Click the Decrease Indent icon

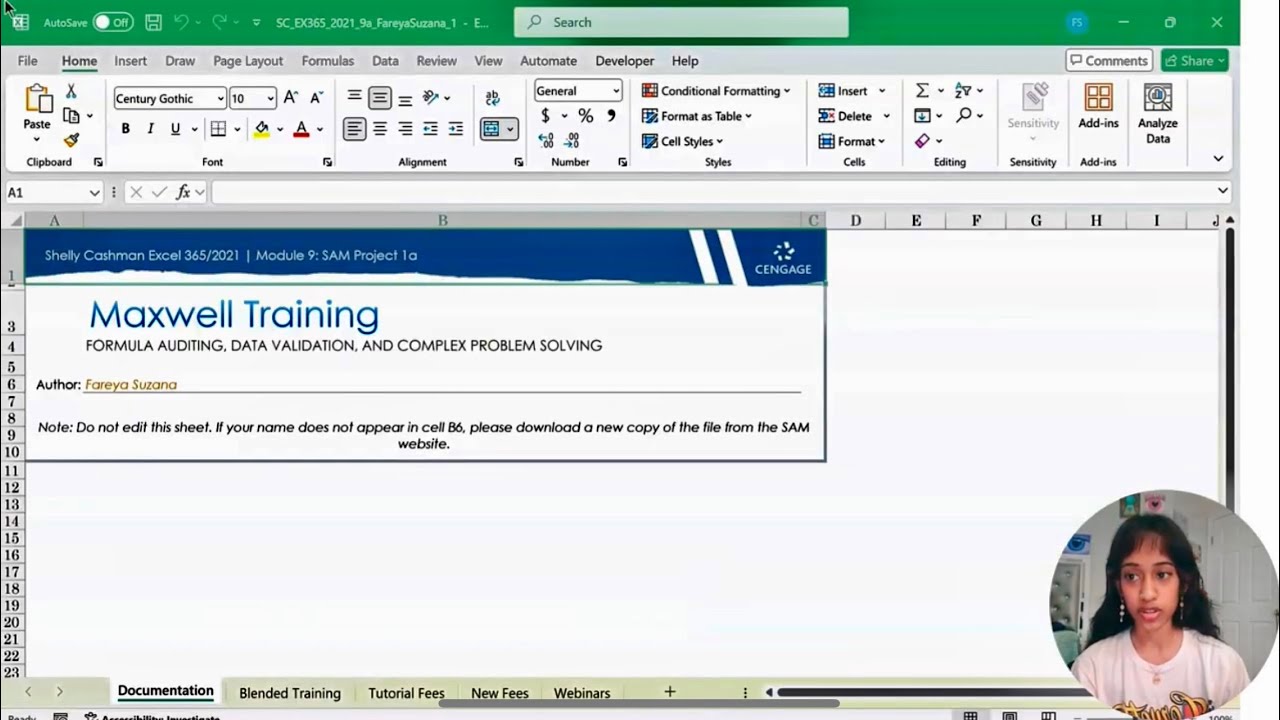430,129
